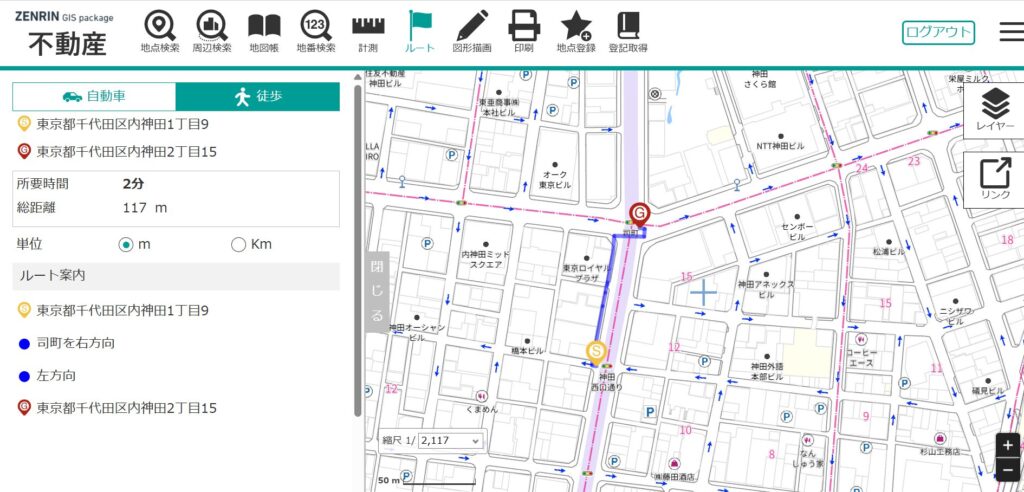Open 地点登録 location registration star

tap(576, 32)
